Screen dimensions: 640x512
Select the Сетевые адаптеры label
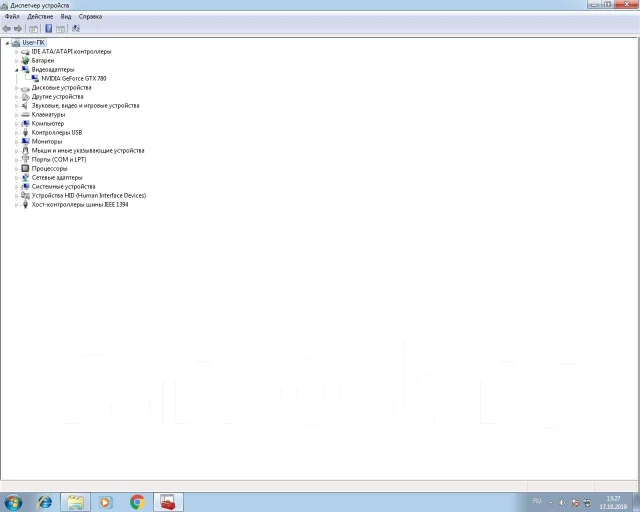(x=57, y=178)
